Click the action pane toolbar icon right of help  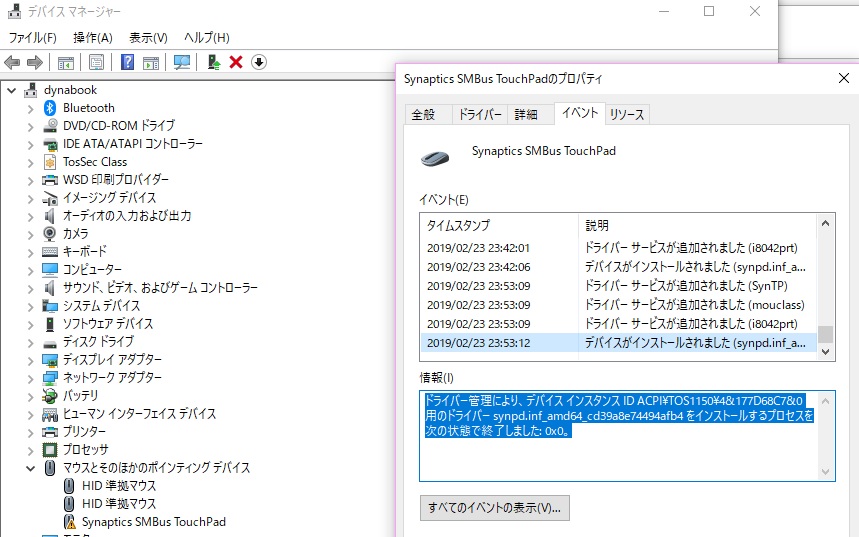click(x=151, y=62)
